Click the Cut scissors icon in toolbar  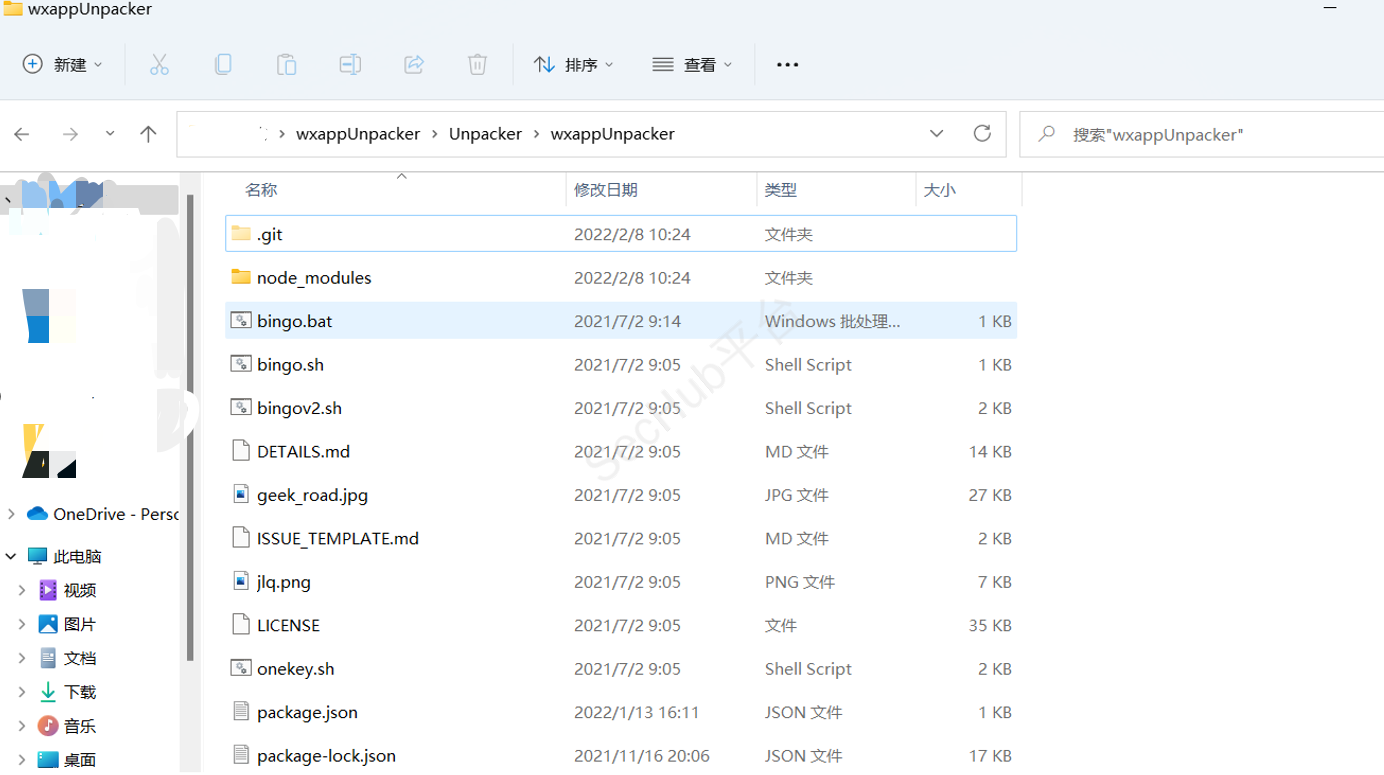tap(159, 65)
